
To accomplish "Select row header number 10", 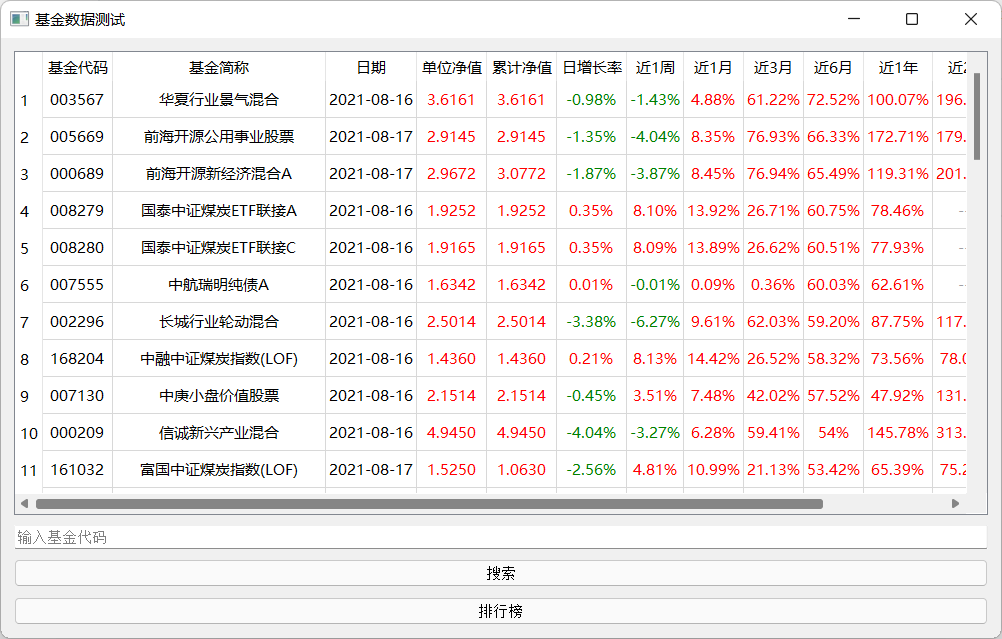I will pyautogui.click(x=28, y=433).
